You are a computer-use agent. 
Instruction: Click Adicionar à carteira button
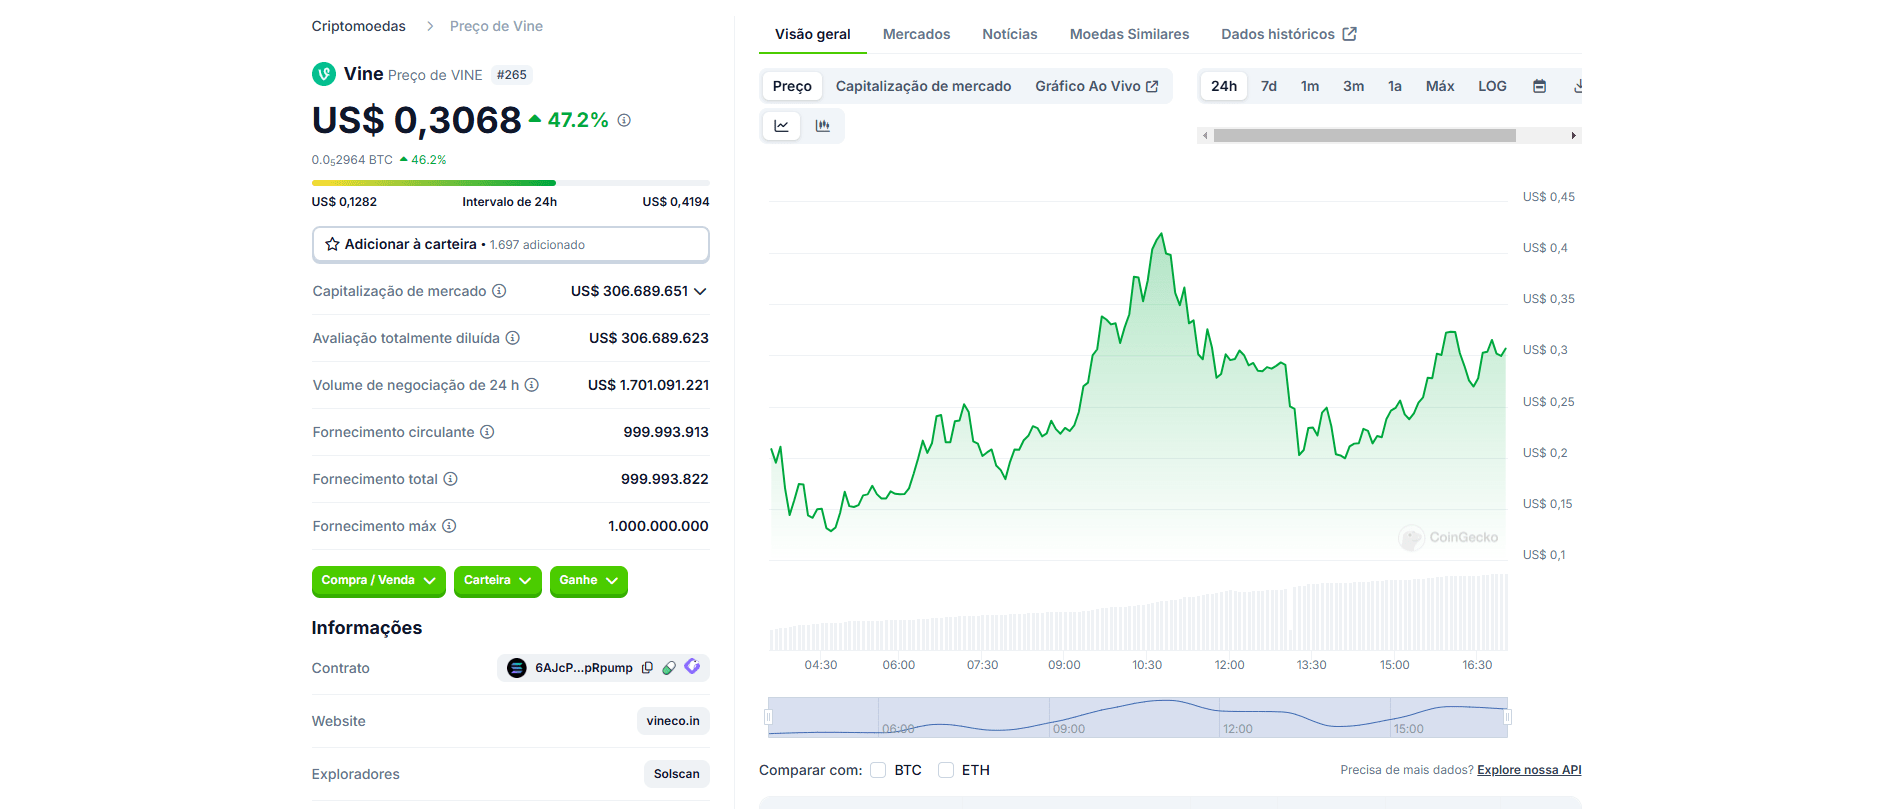[x=511, y=244]
